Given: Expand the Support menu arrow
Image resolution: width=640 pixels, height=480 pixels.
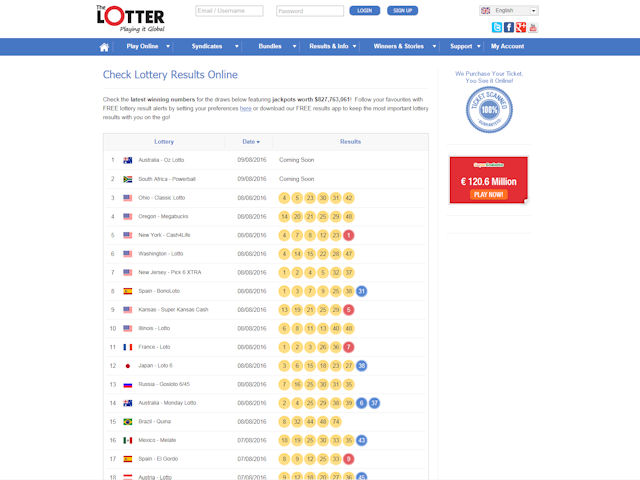Looking at the screenshot, I should (x=479, y=47).
